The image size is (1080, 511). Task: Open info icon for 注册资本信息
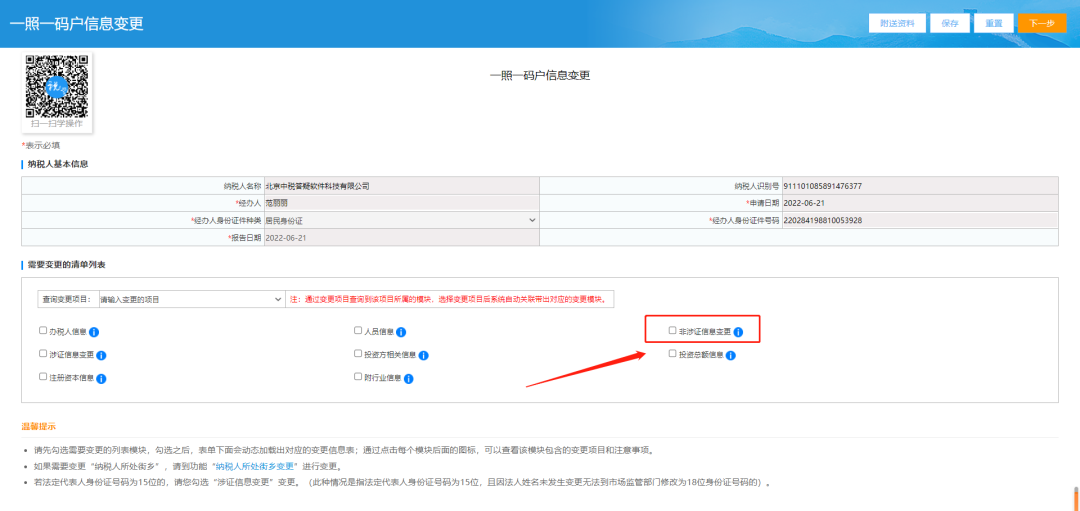click(x=102, y=379)
